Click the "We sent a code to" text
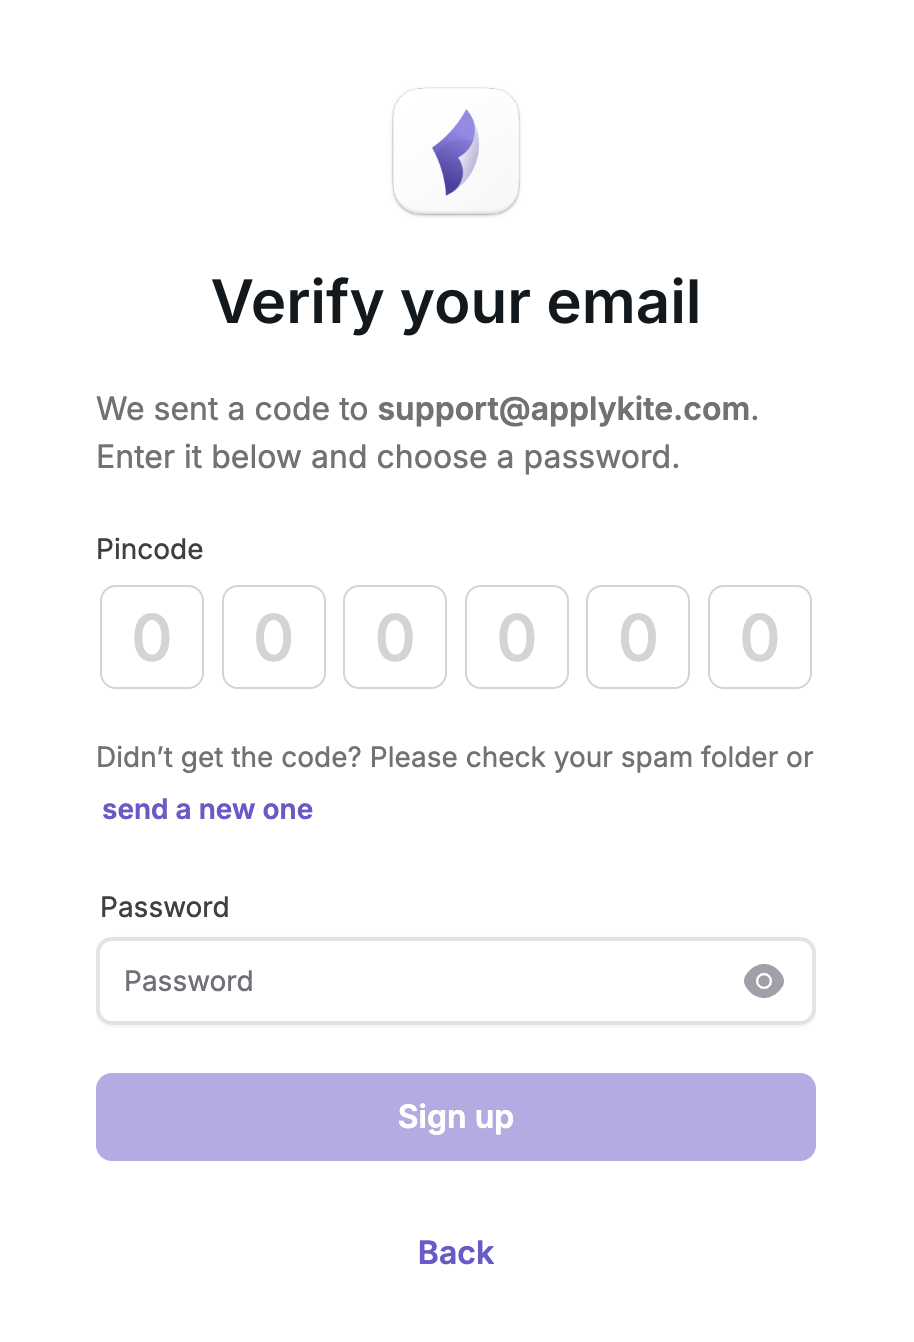 coord(232,409)
